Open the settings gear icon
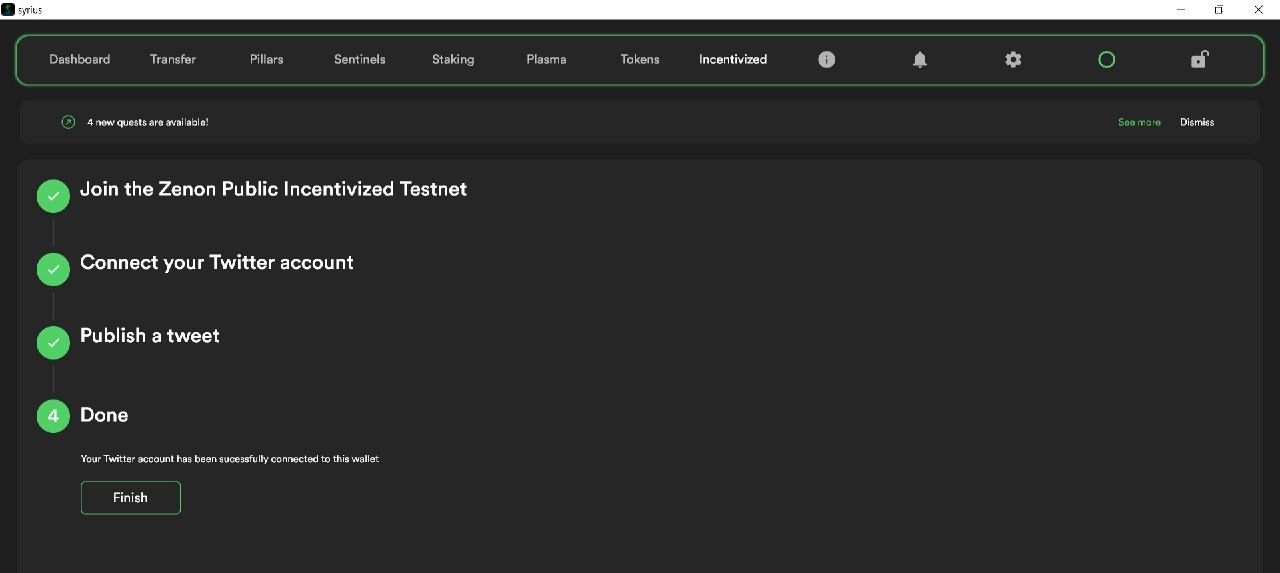This screenshot has height=573, width=1280. click(1013, 60)
